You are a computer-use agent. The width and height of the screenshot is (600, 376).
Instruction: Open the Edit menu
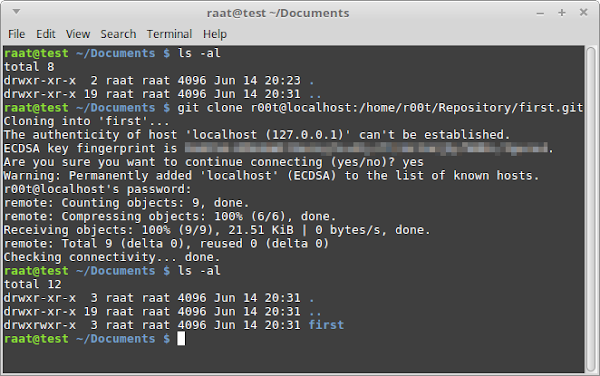pyautogui.click(x=46, y=34)
